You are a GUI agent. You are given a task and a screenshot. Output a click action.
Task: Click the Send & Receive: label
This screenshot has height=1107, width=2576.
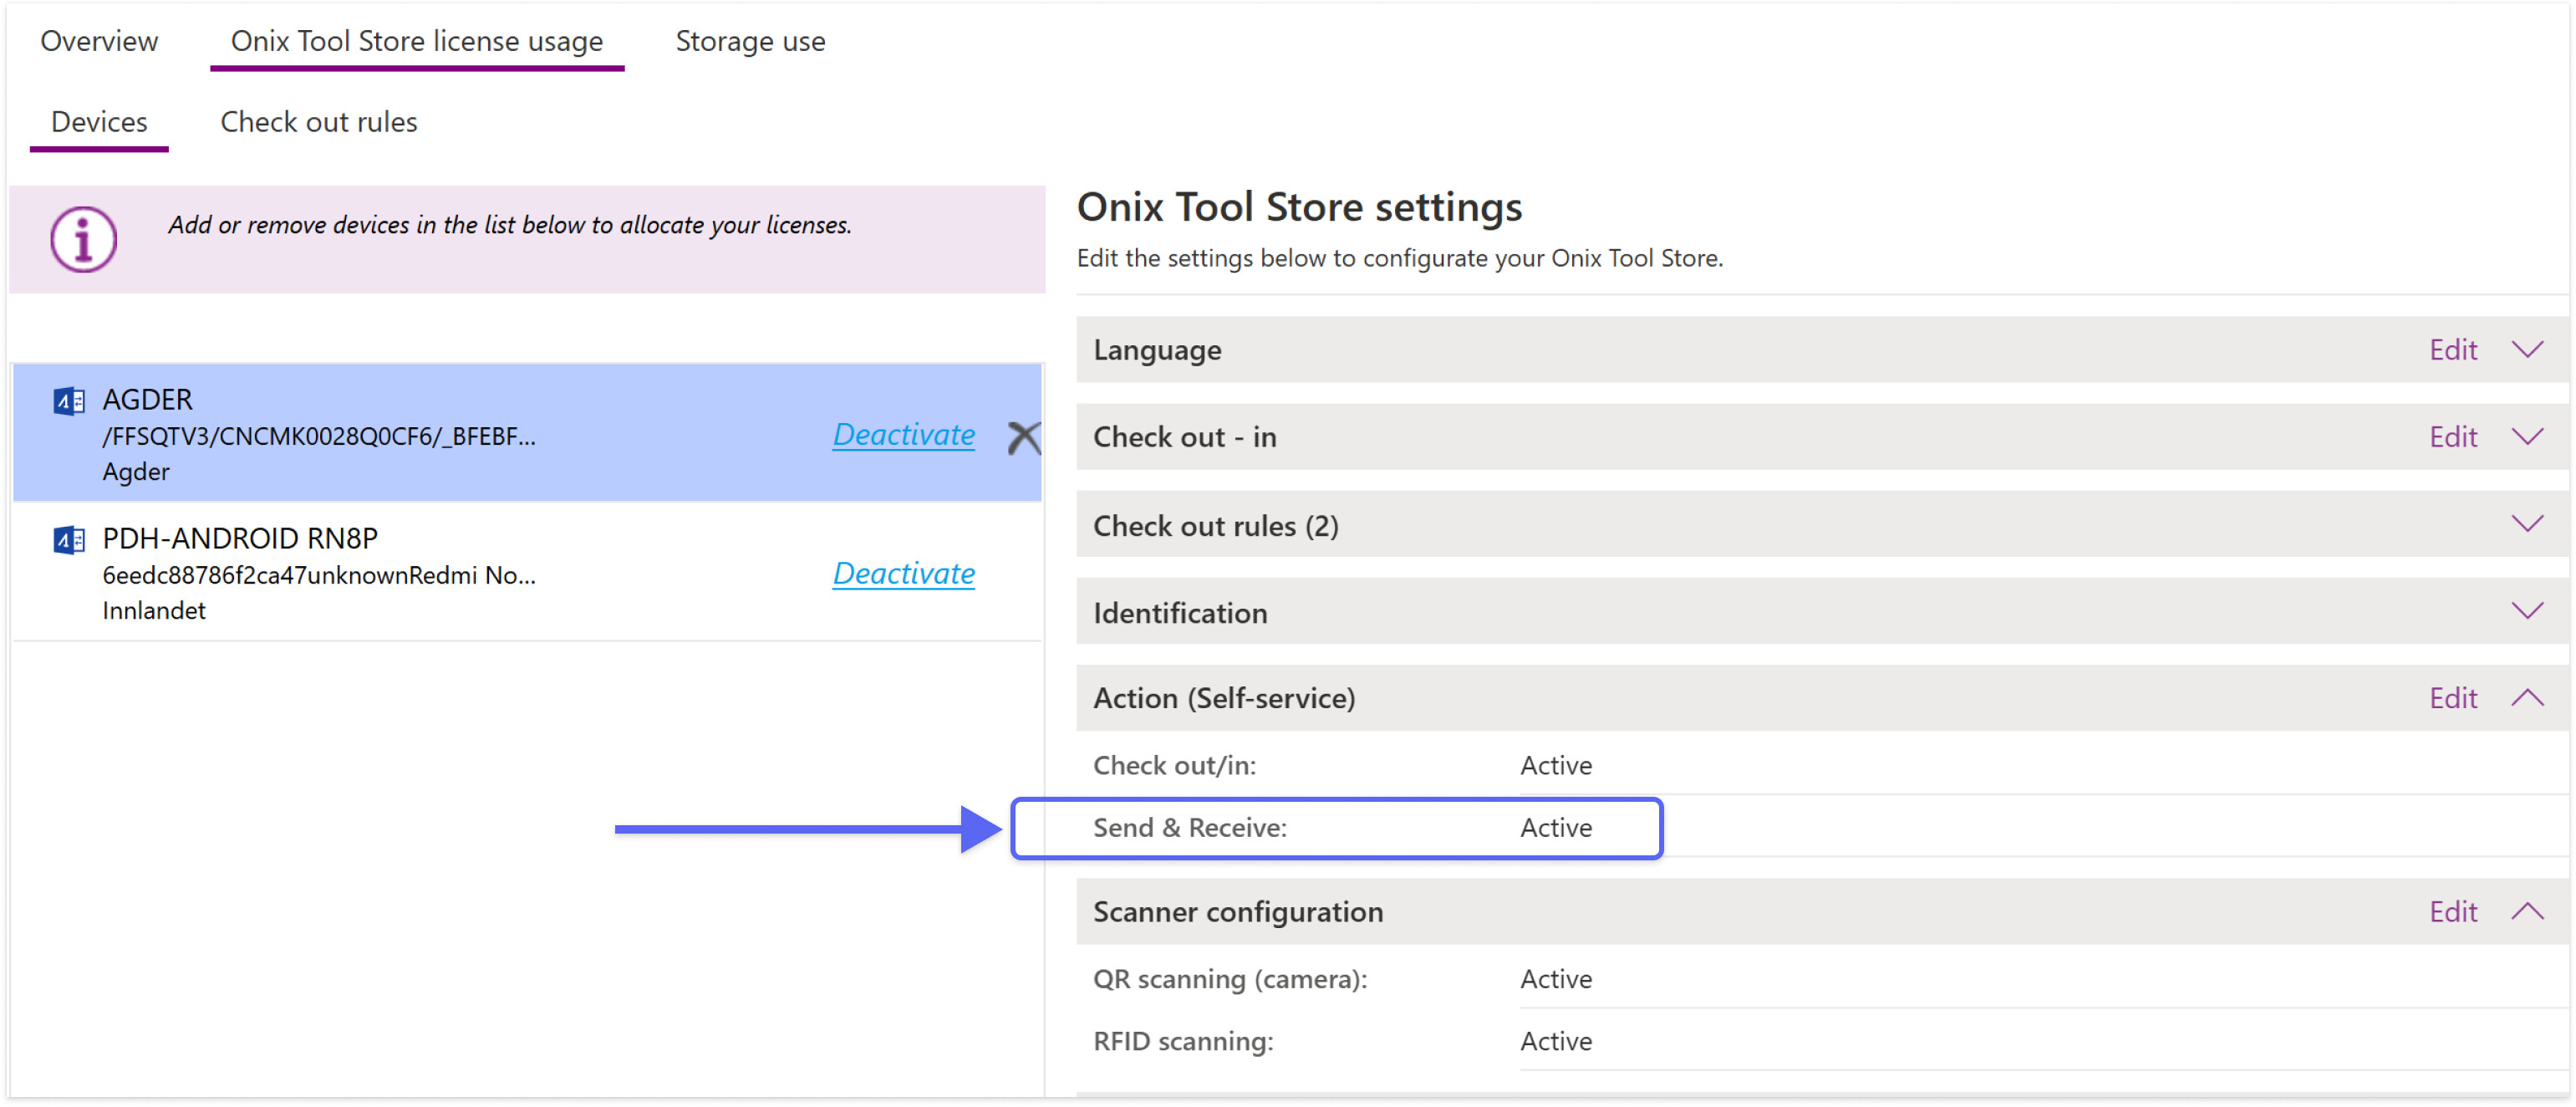(x=1190, y=828)
